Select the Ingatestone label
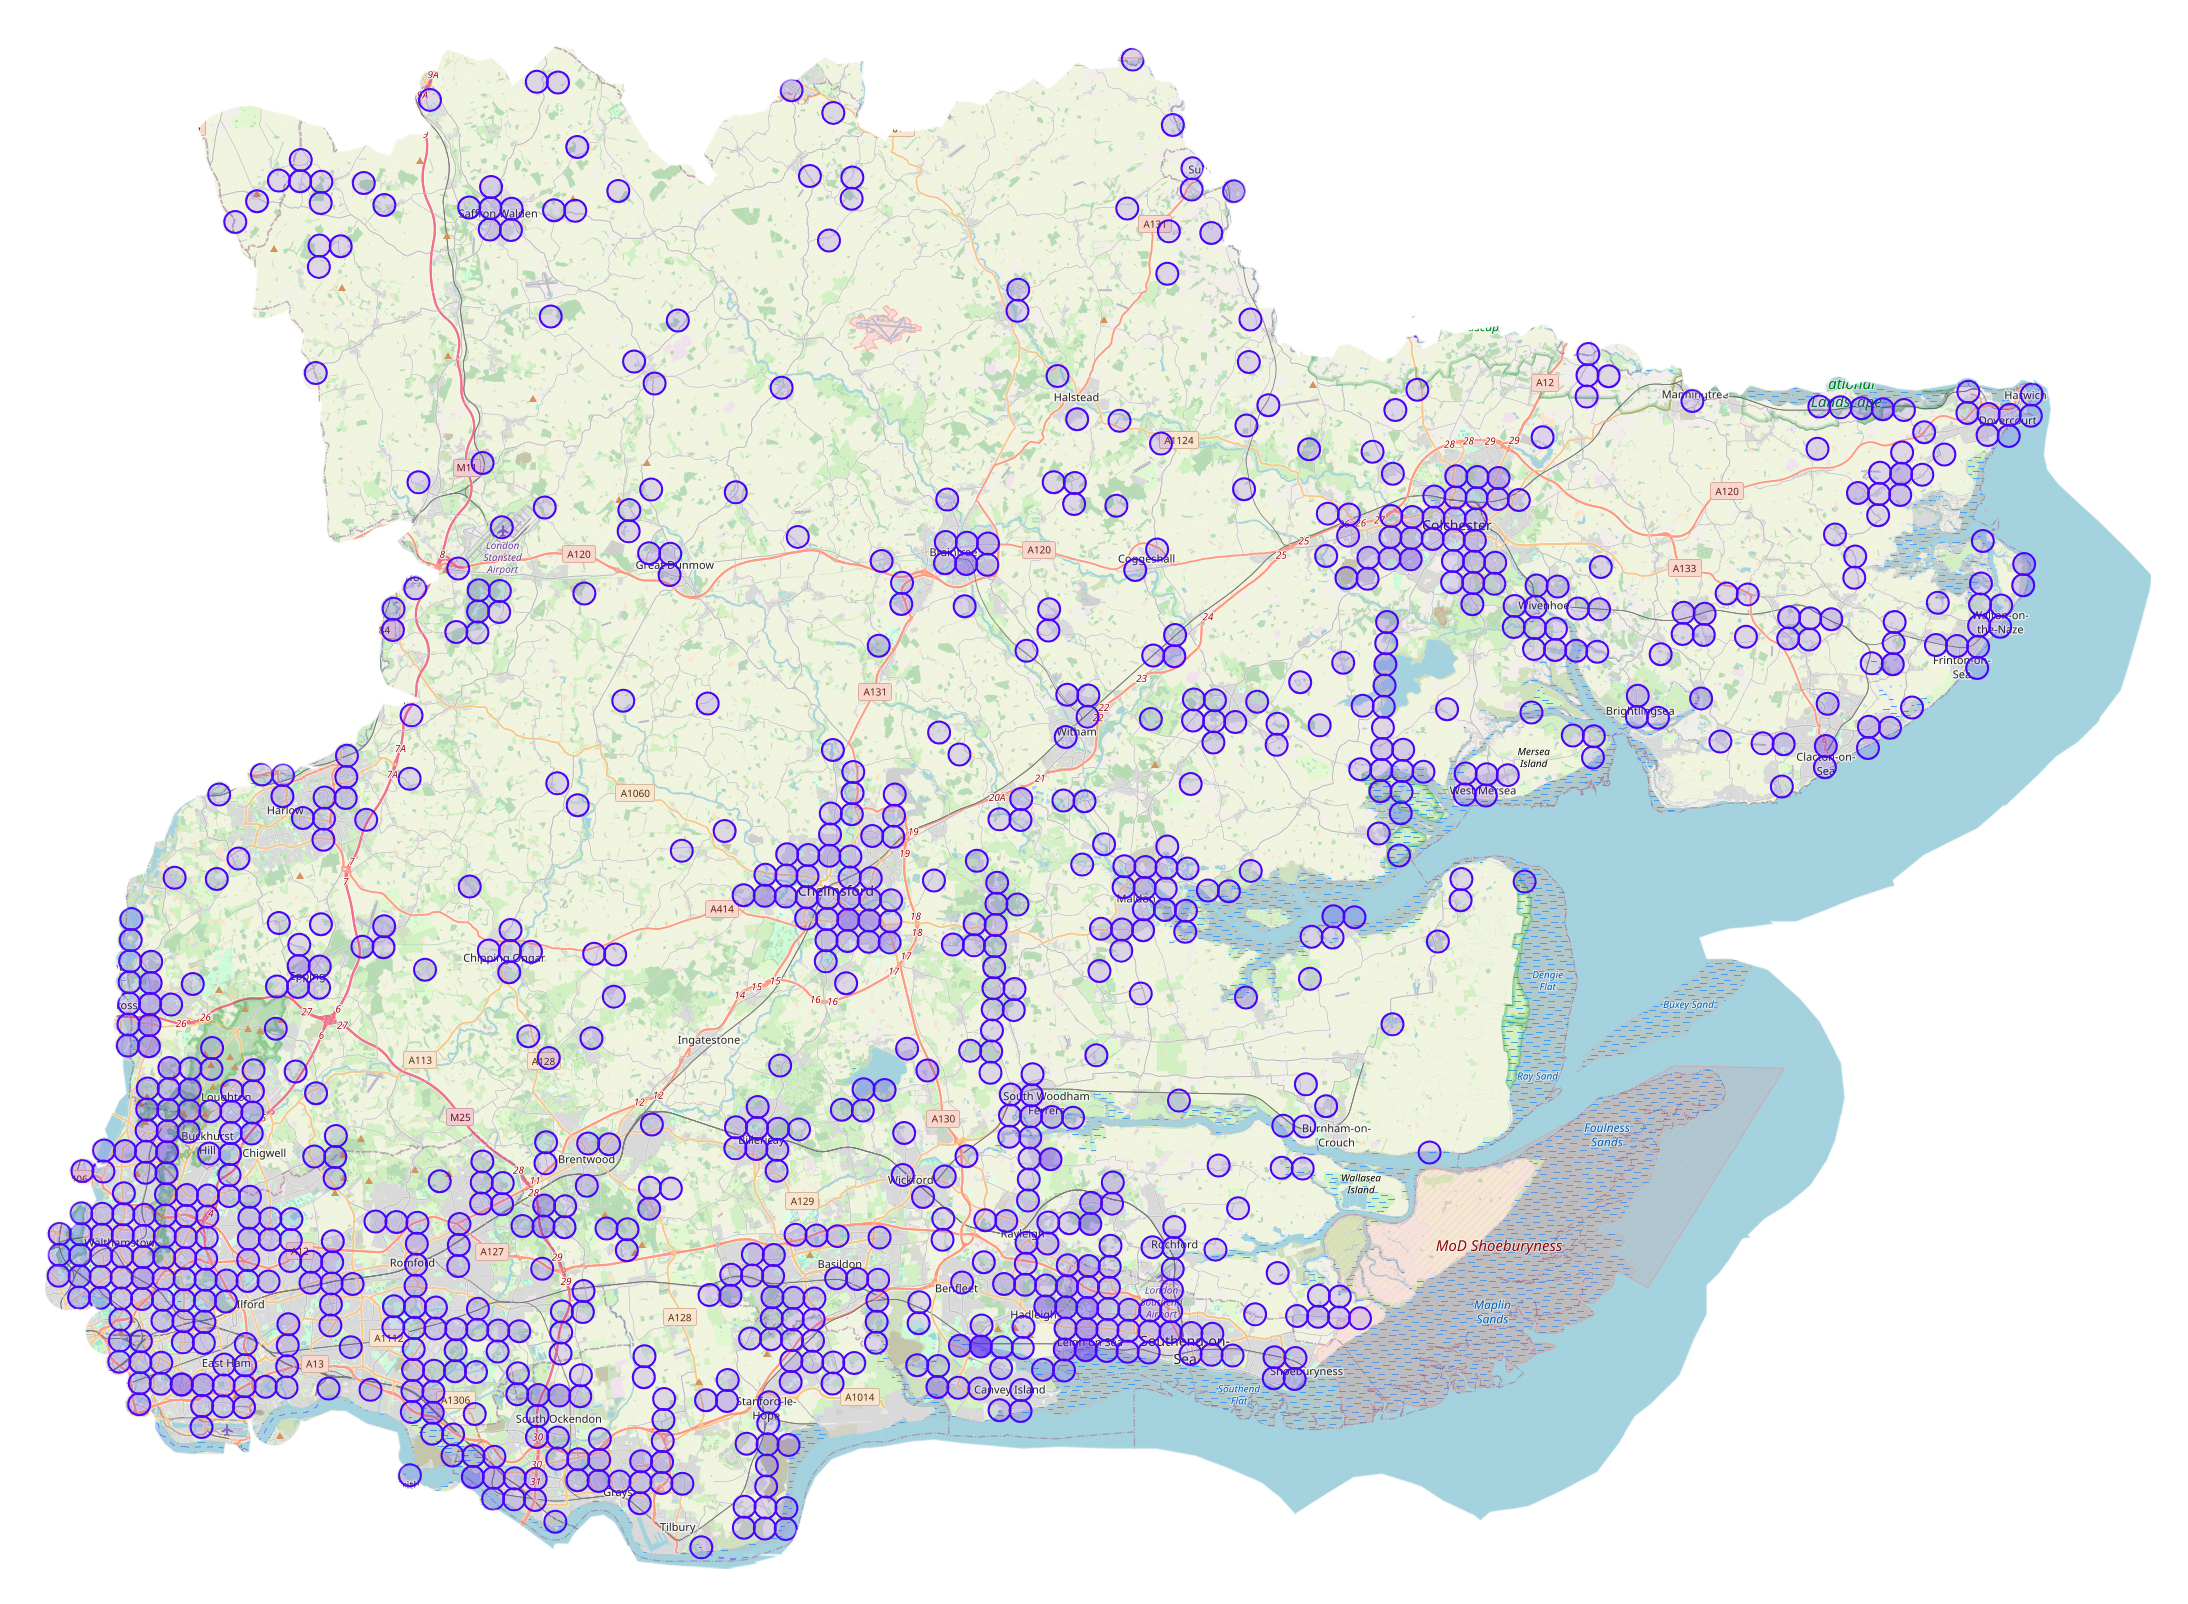This screenshot has width=2188, height=1604. click(709, 1040)
